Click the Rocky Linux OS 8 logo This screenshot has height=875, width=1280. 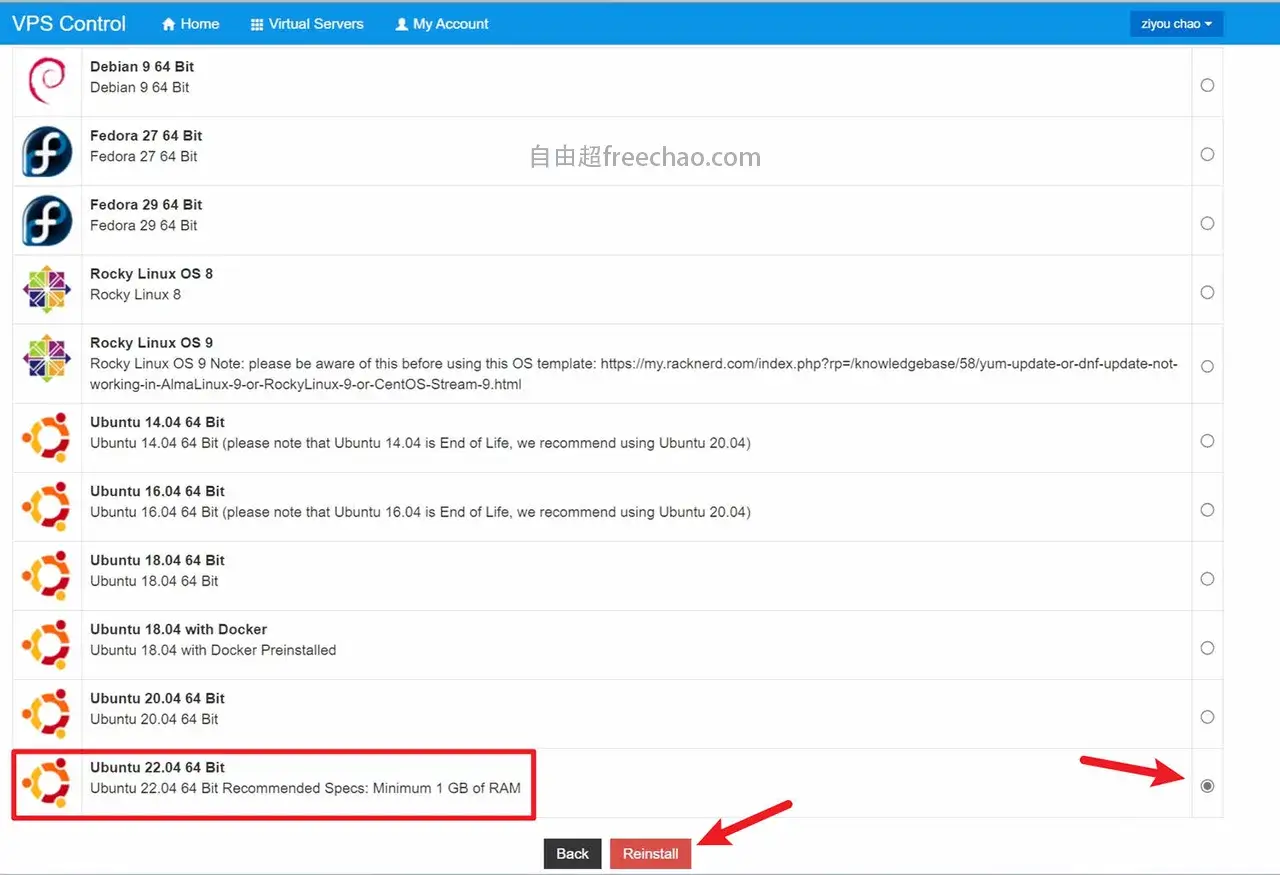[47, 290]
